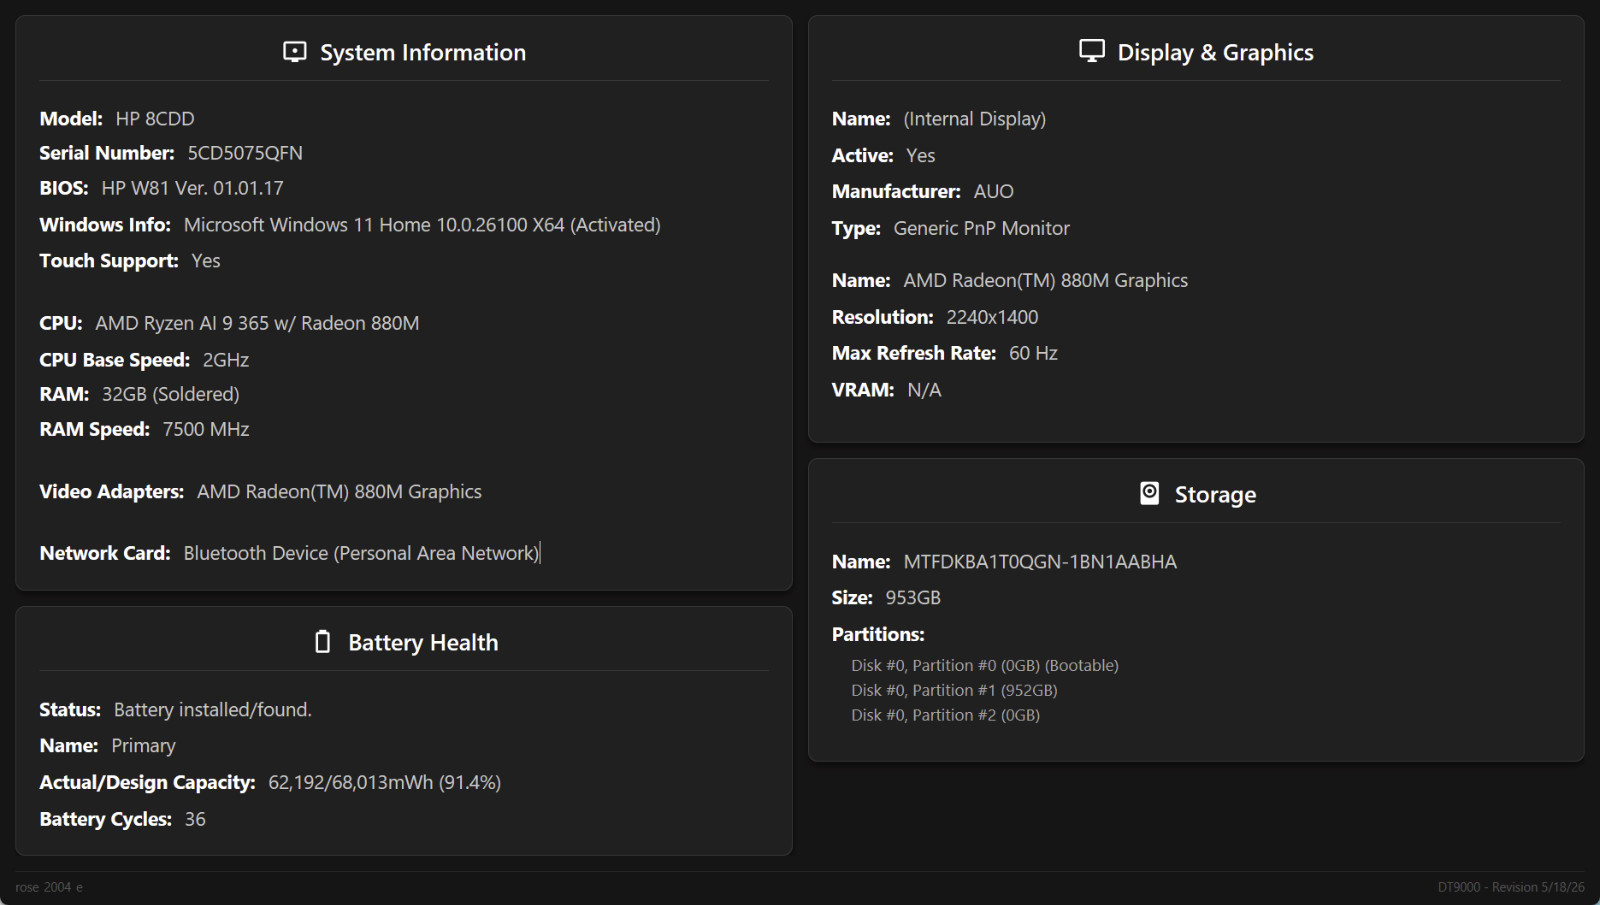Click the Partitions: label
The width and height of the screenshot is (1600, 905).
(878, 634)
